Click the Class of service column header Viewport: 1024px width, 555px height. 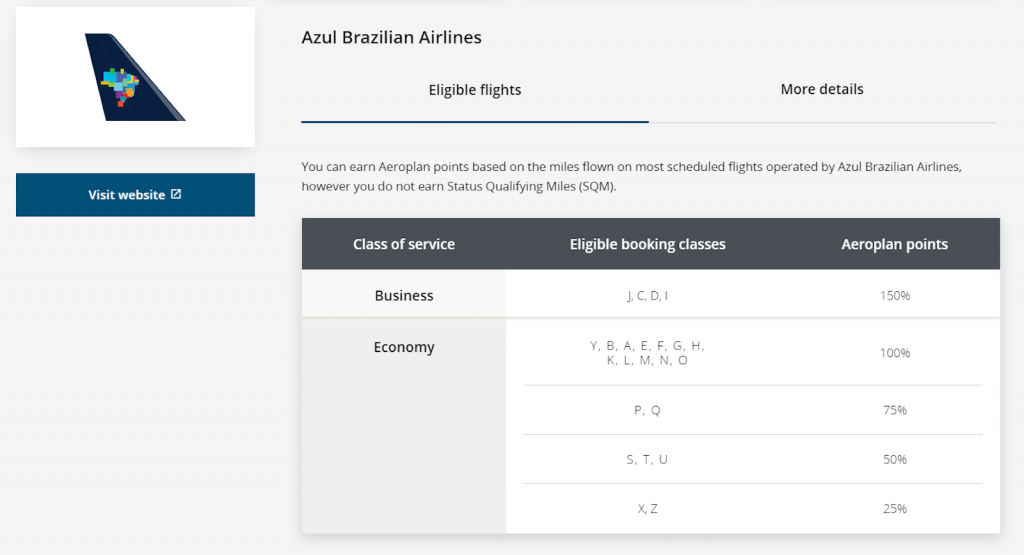pos(404,244)
